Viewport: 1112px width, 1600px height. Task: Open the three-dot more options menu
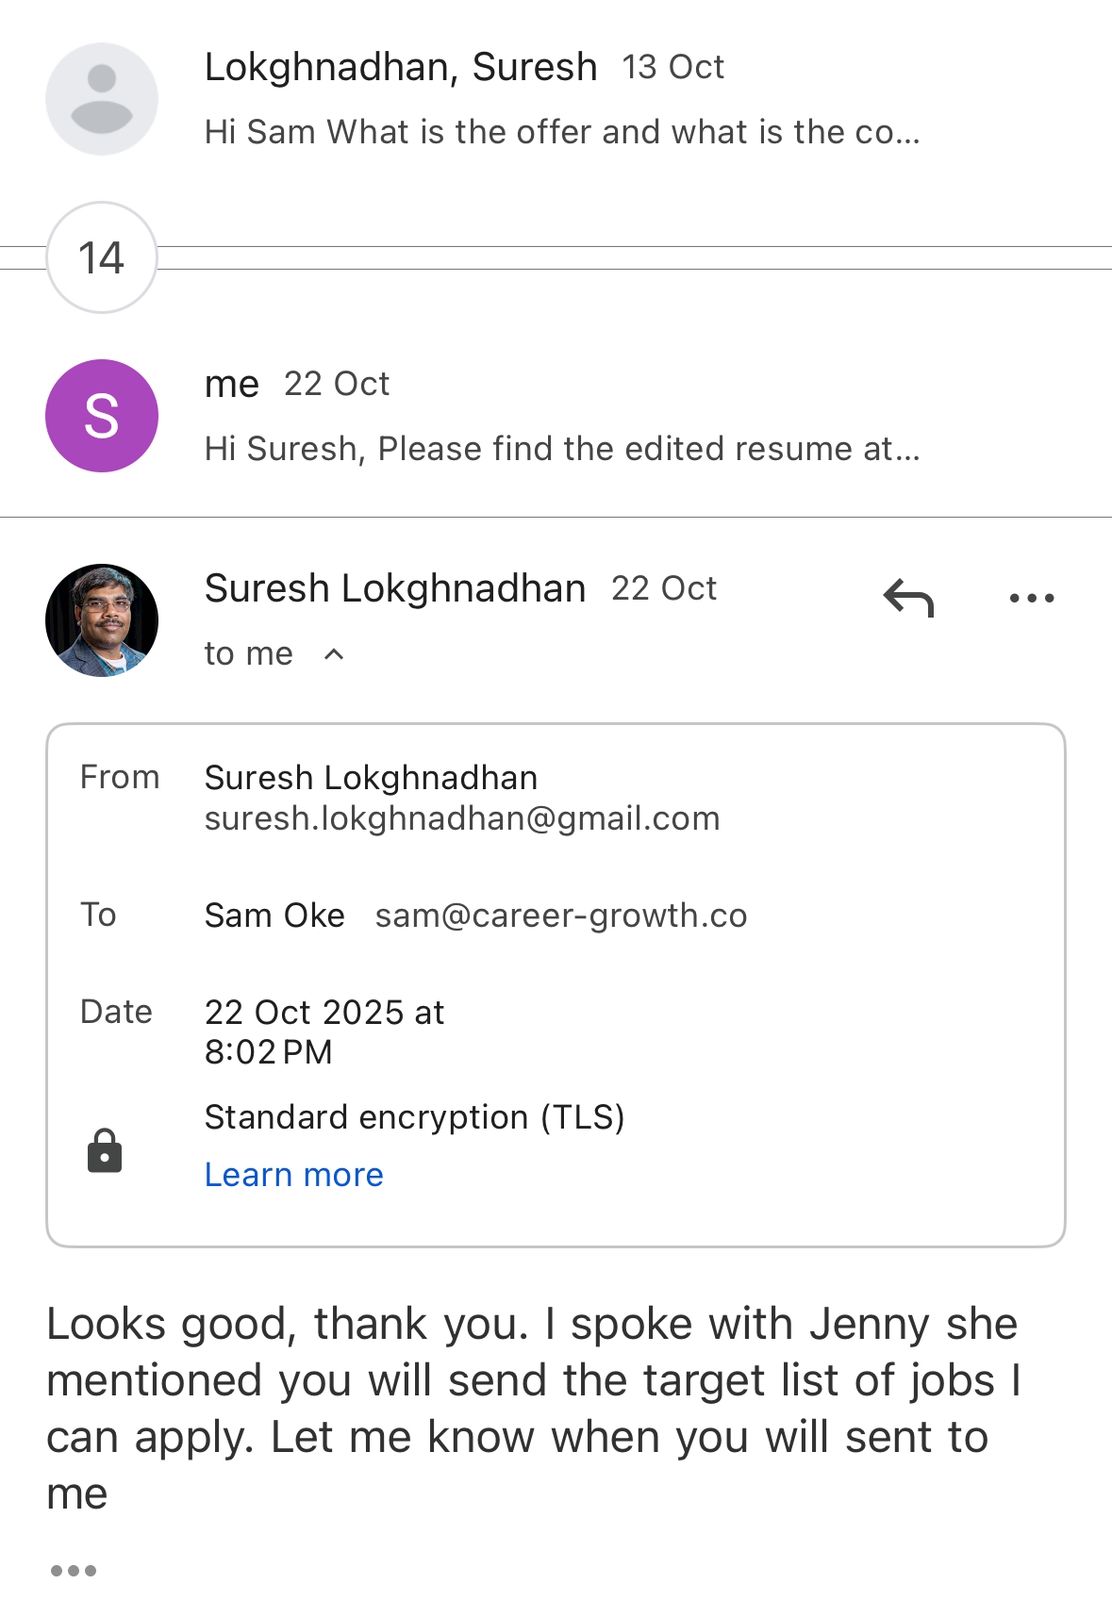1031,598
